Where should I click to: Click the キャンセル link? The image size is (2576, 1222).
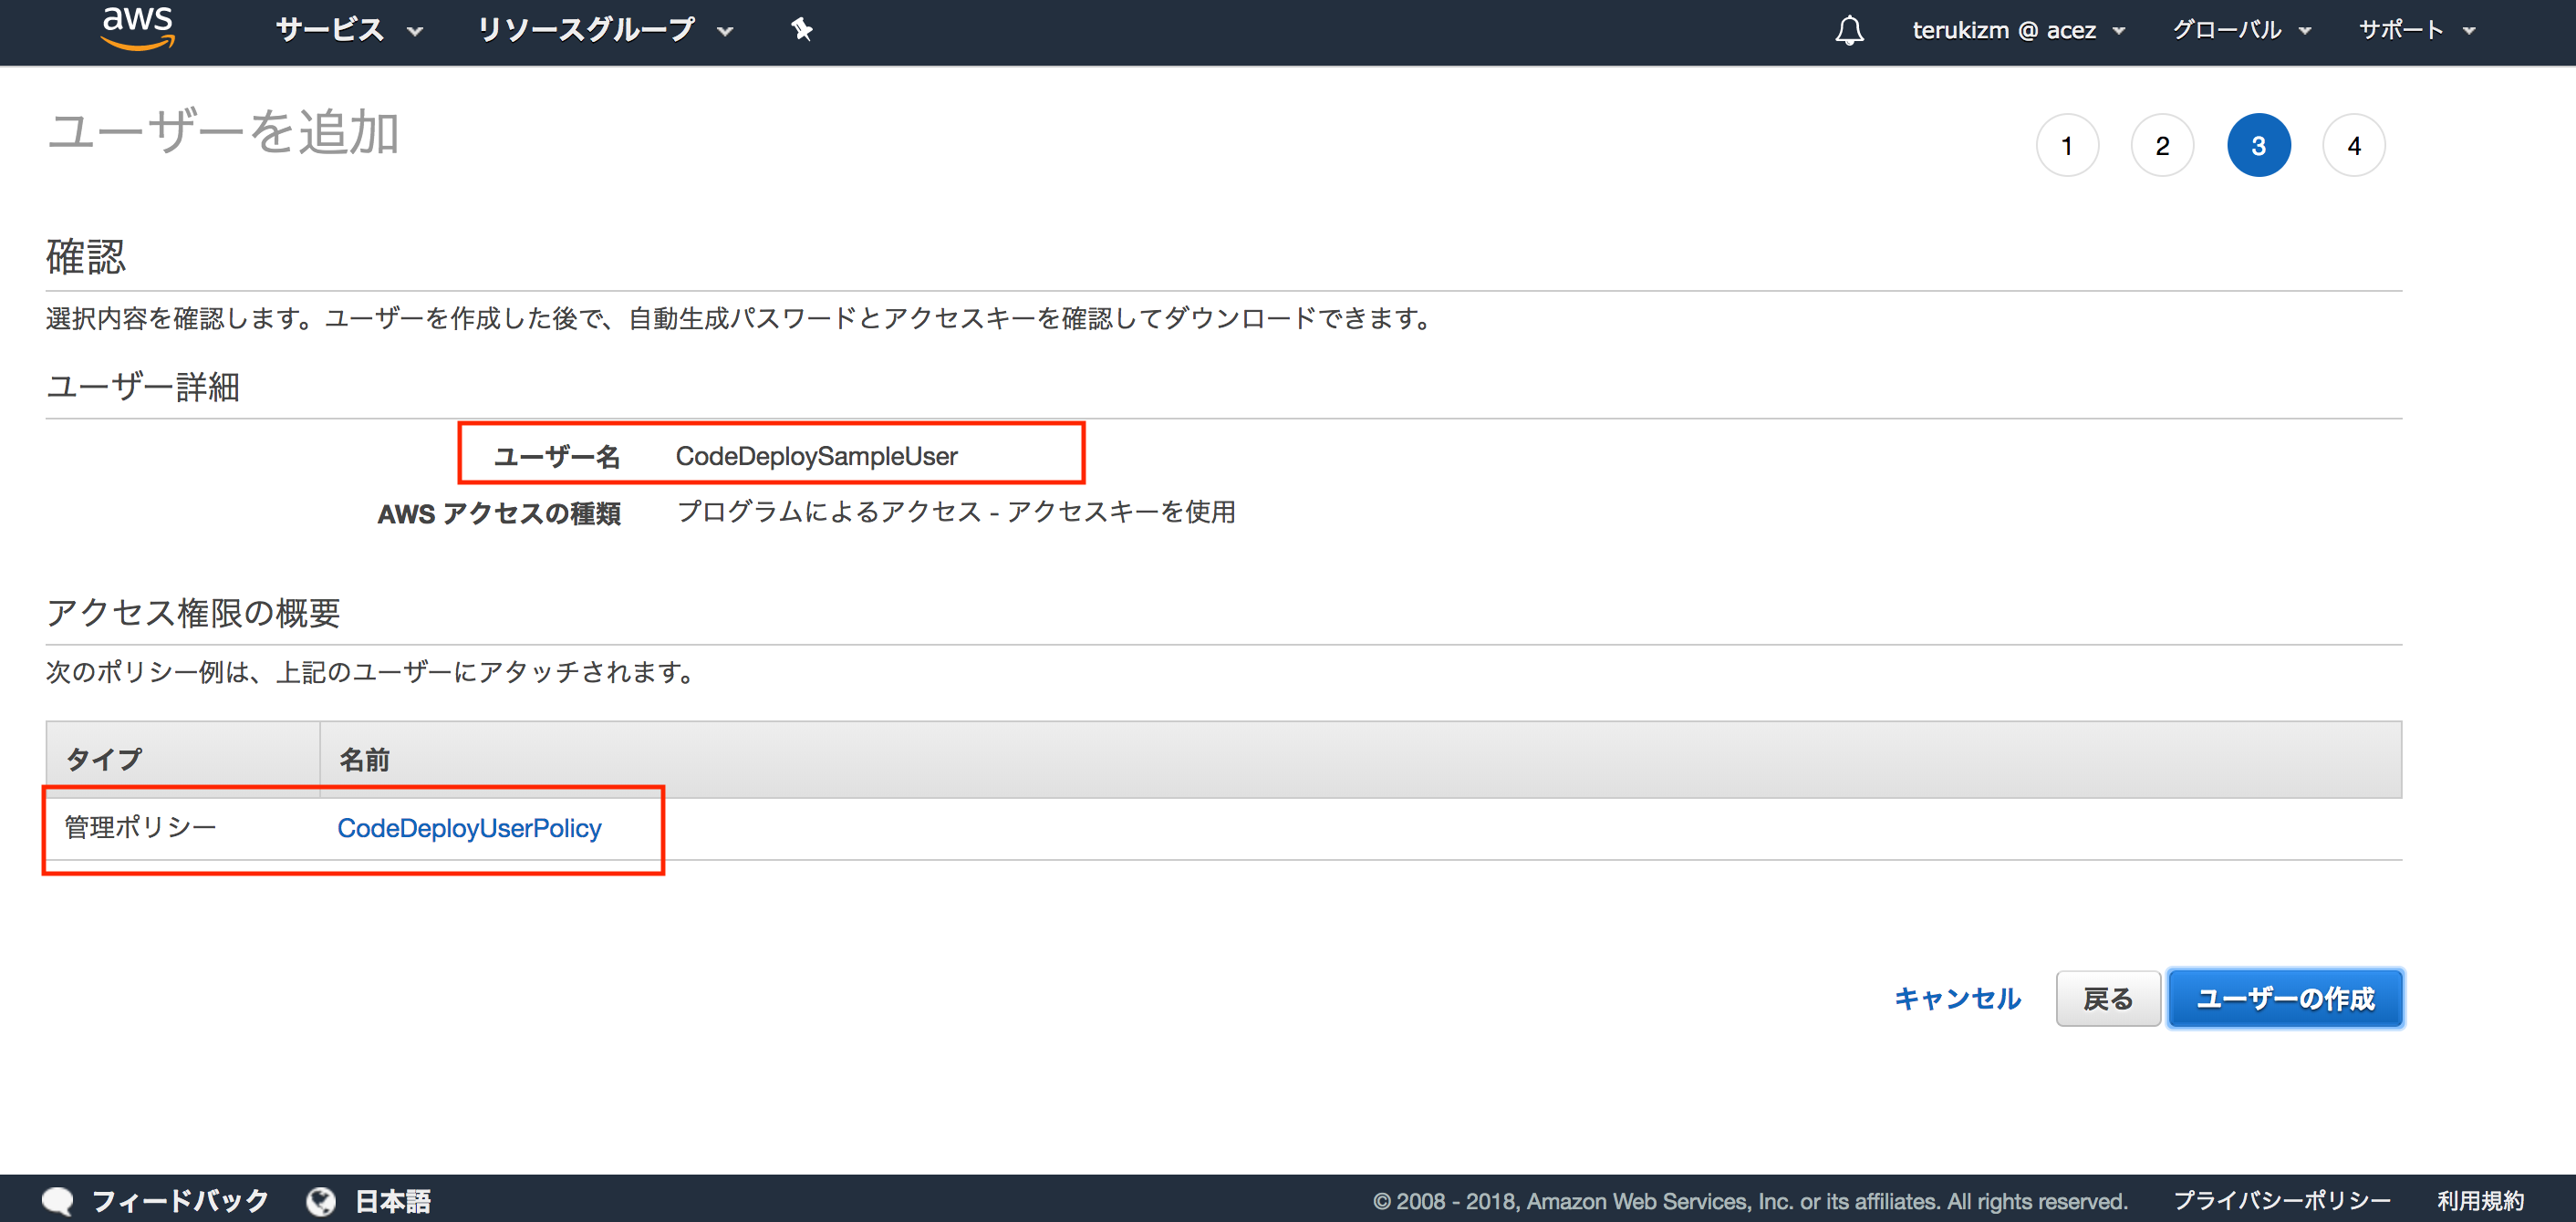(1957, 998)
